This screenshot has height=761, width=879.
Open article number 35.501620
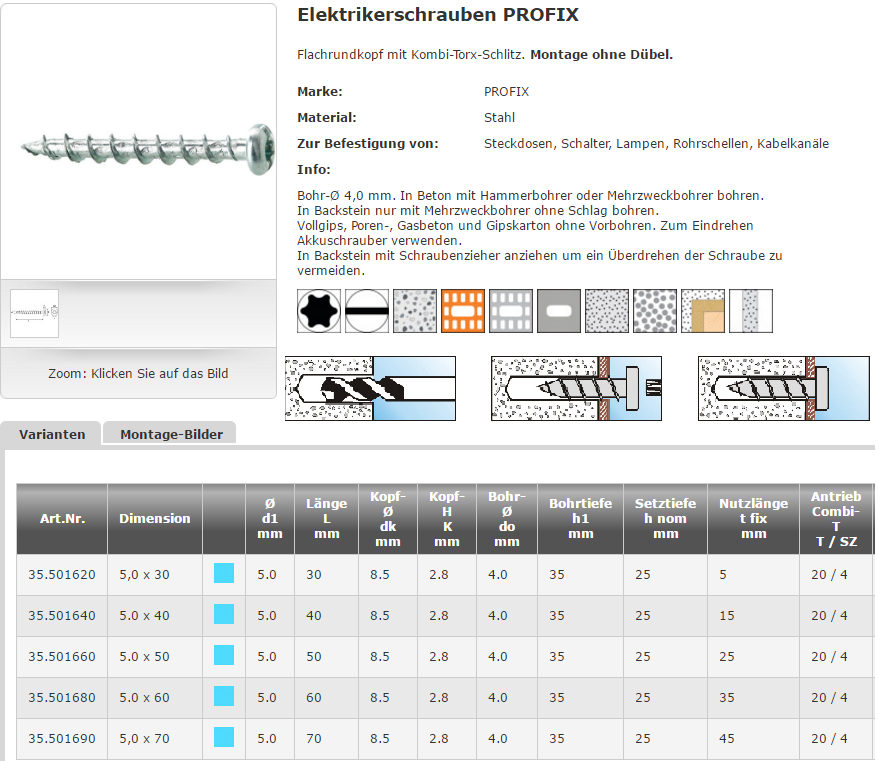pos(62,574)
